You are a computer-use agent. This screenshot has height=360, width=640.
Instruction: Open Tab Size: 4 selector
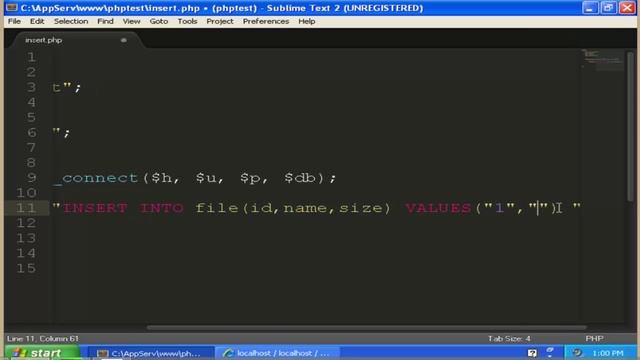[x=509, y=338]
